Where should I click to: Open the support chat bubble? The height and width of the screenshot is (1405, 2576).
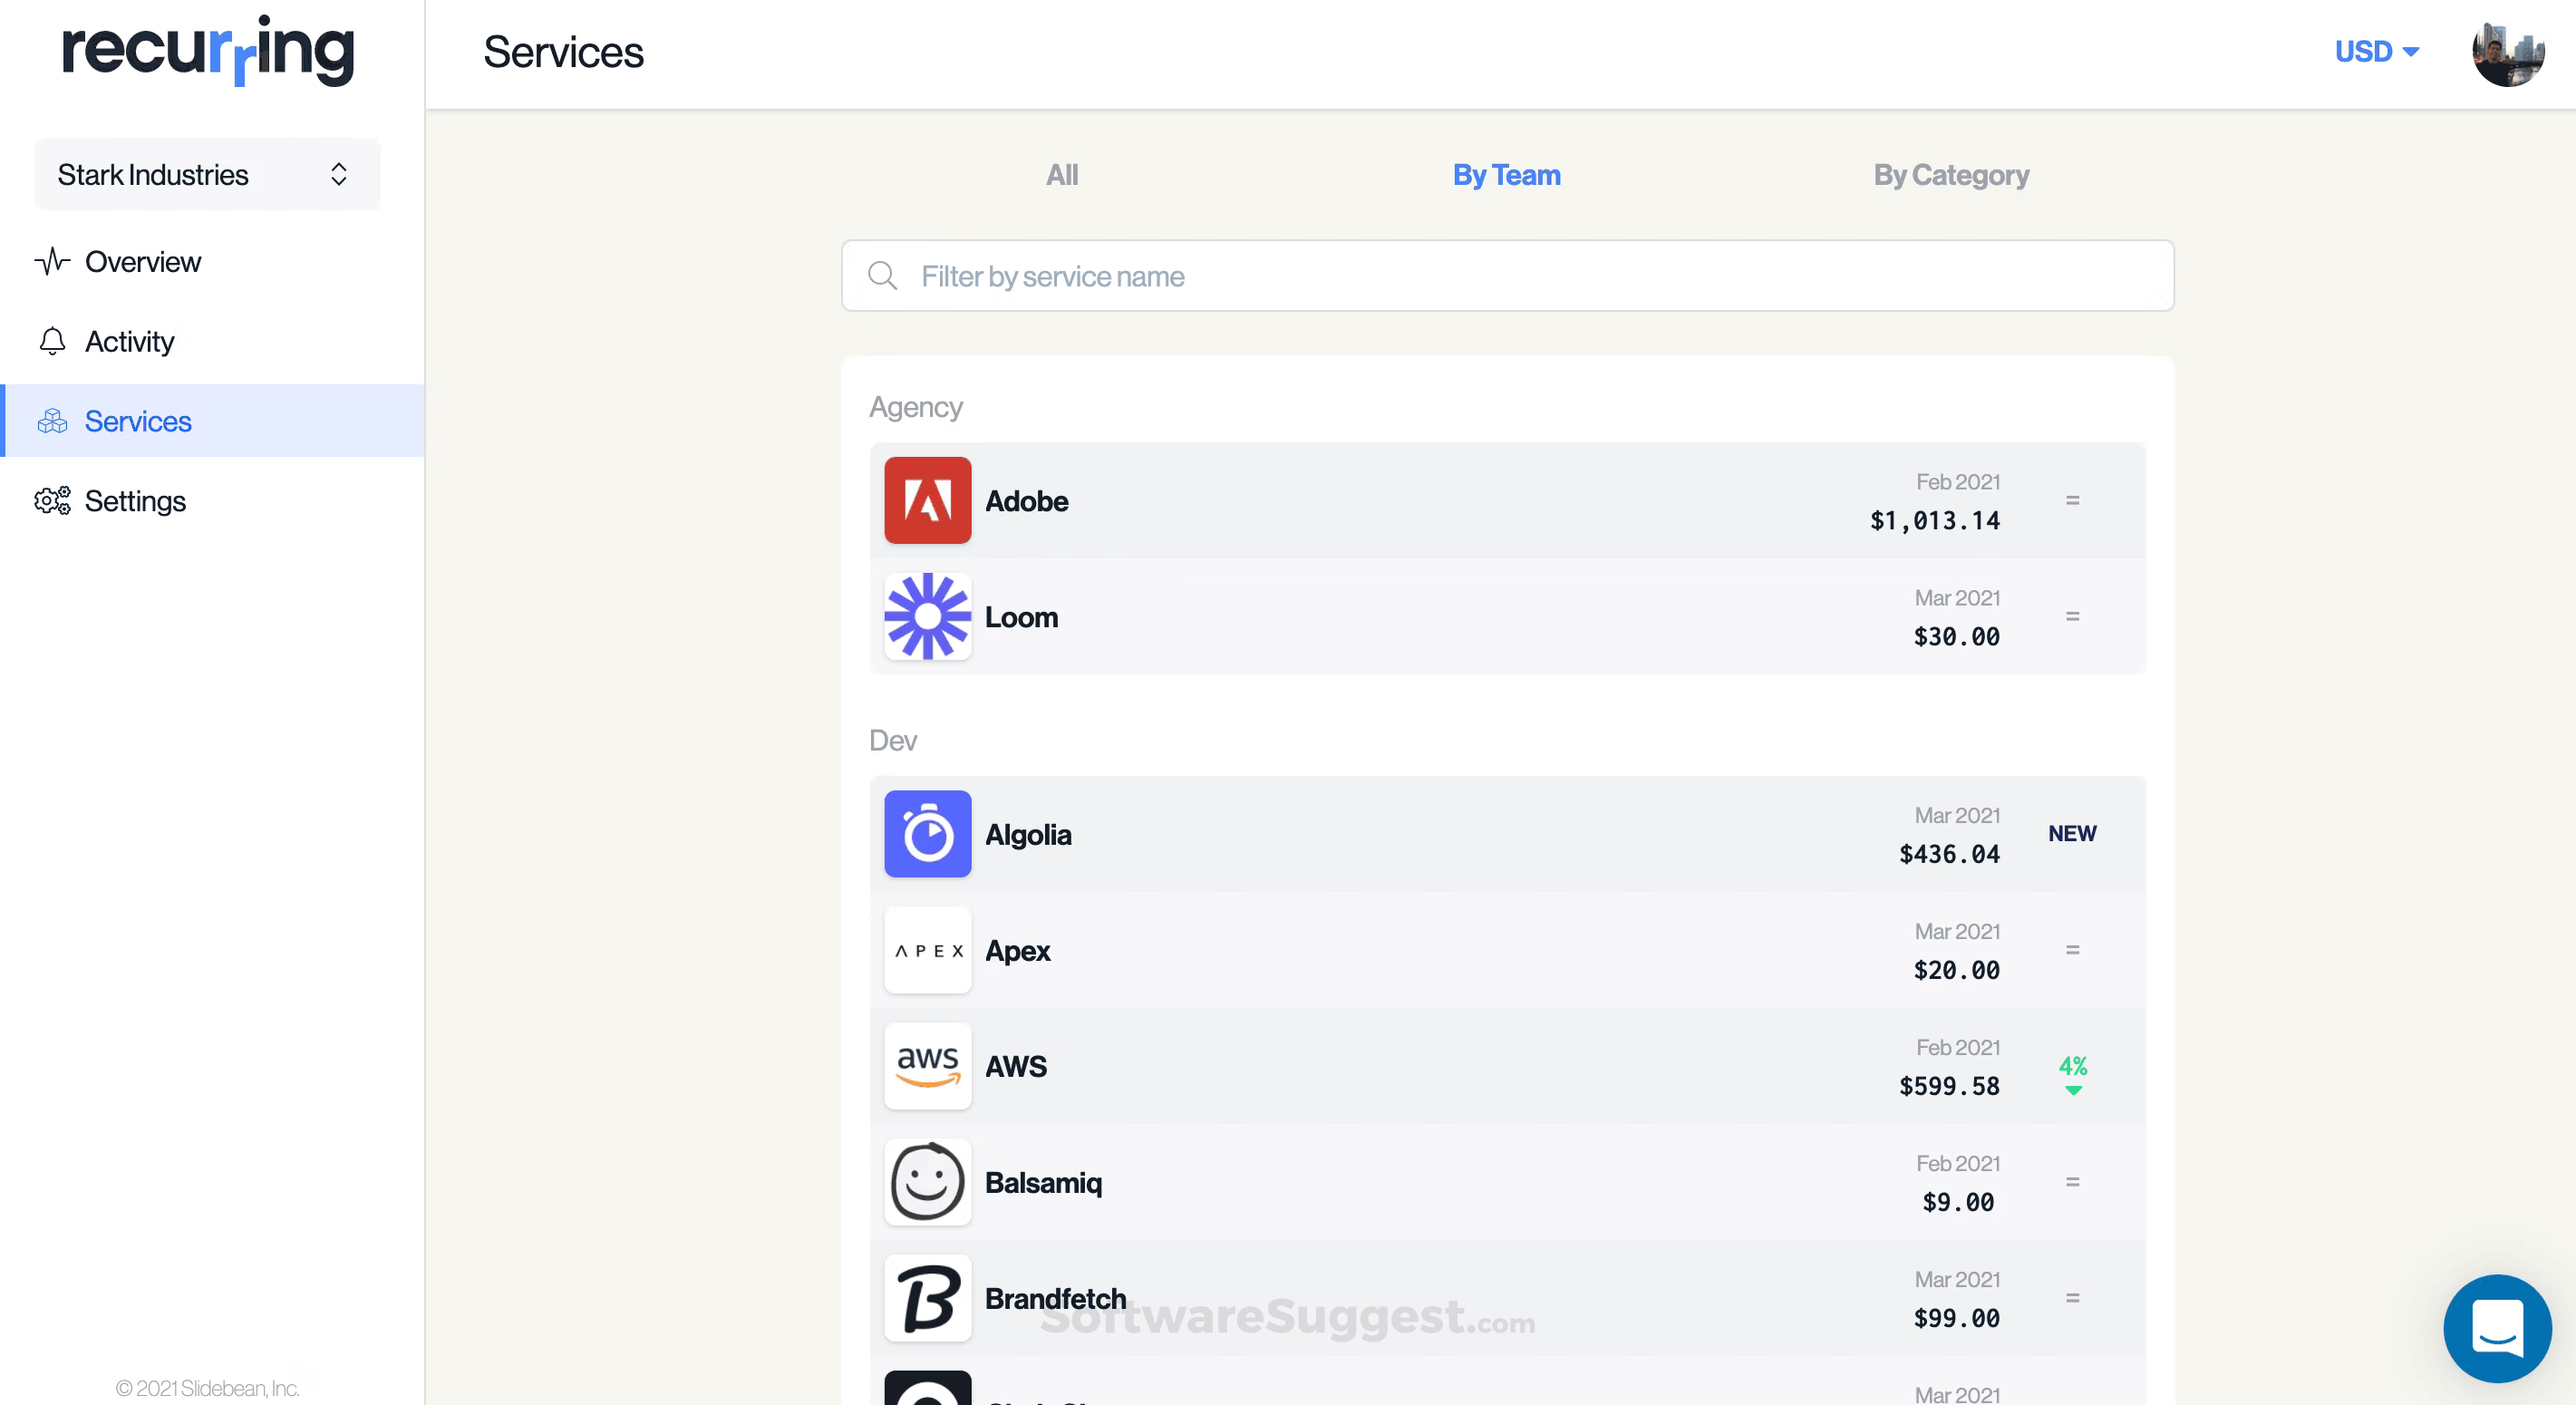coord(2497,1328)
